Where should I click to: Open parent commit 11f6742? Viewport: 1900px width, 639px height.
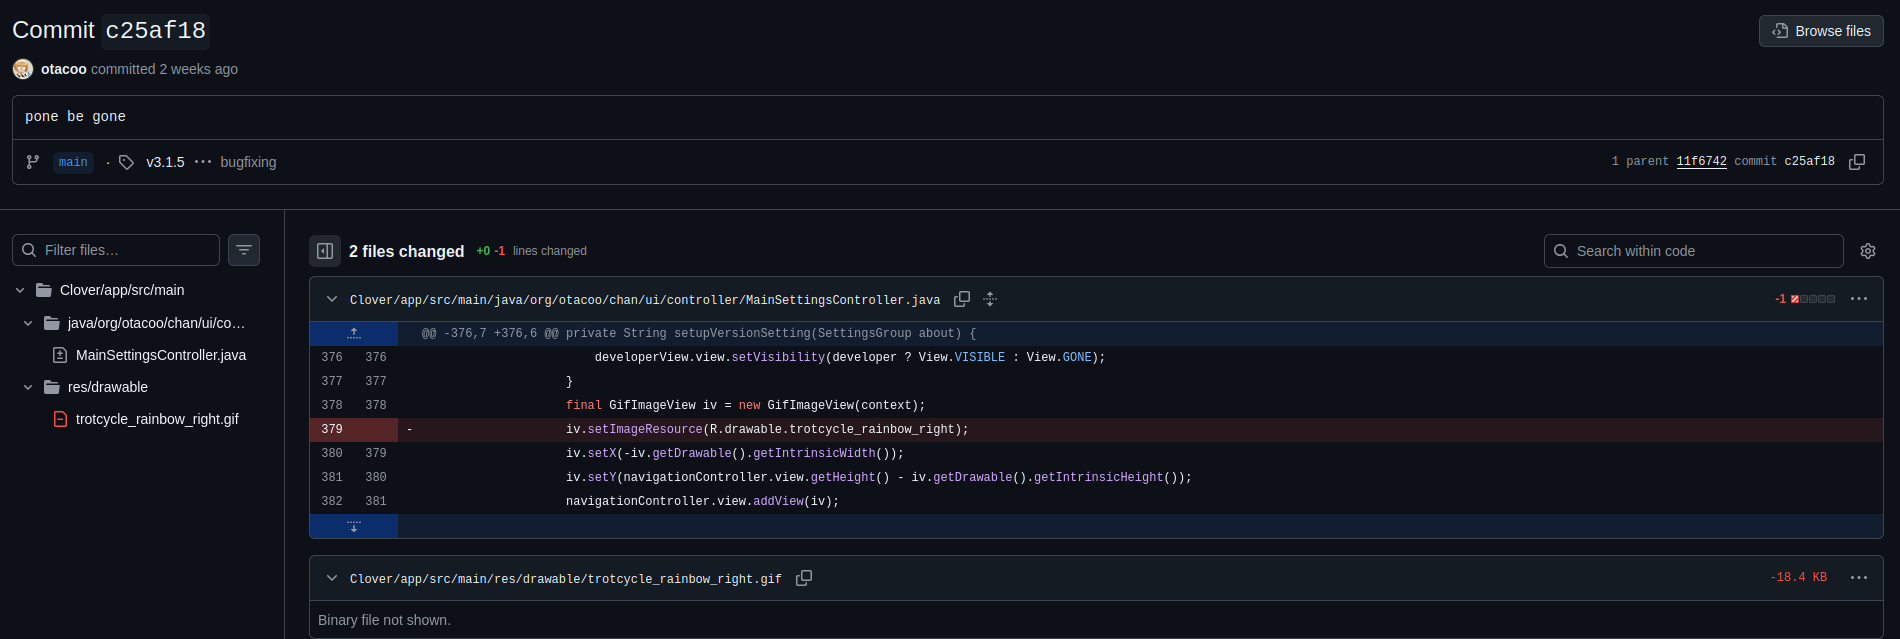tap(1701, 161)
